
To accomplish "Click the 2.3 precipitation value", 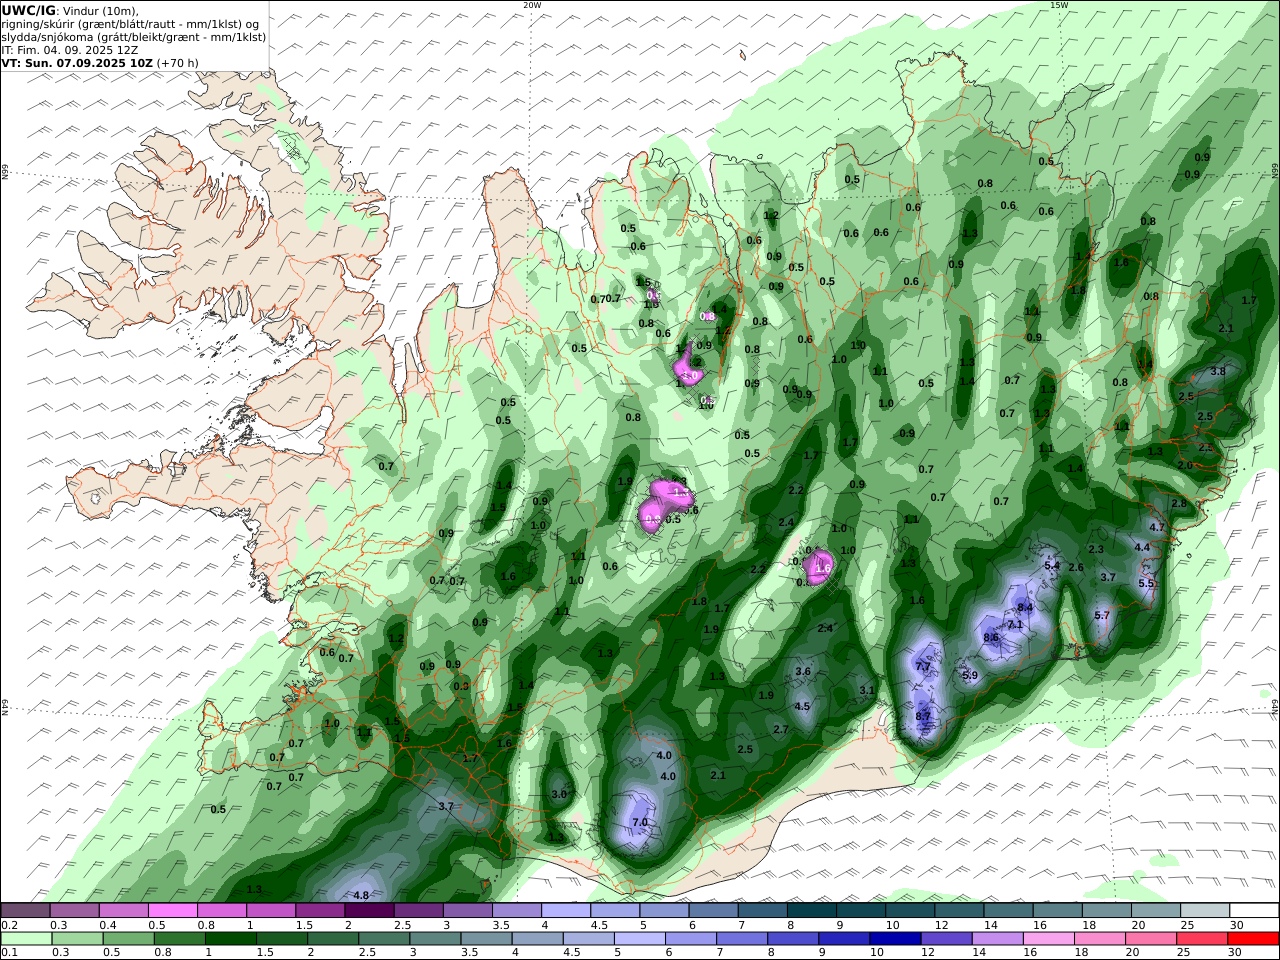I will click(1095, 549).
